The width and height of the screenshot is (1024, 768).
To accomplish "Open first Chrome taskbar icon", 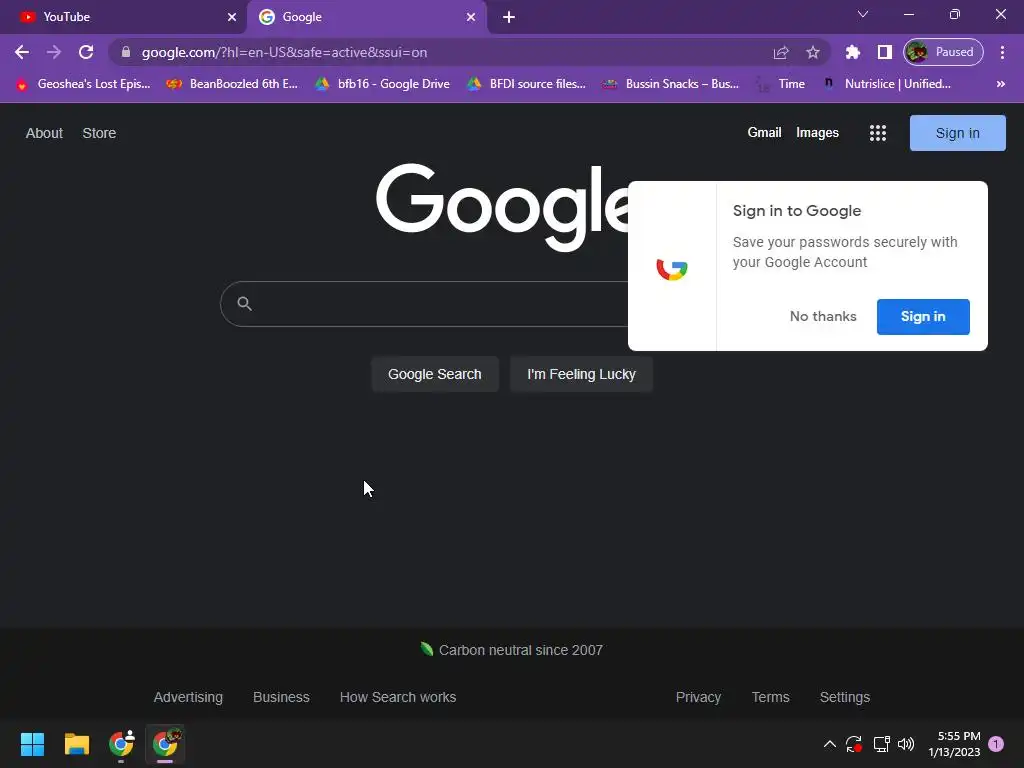I will click(121, 744).
